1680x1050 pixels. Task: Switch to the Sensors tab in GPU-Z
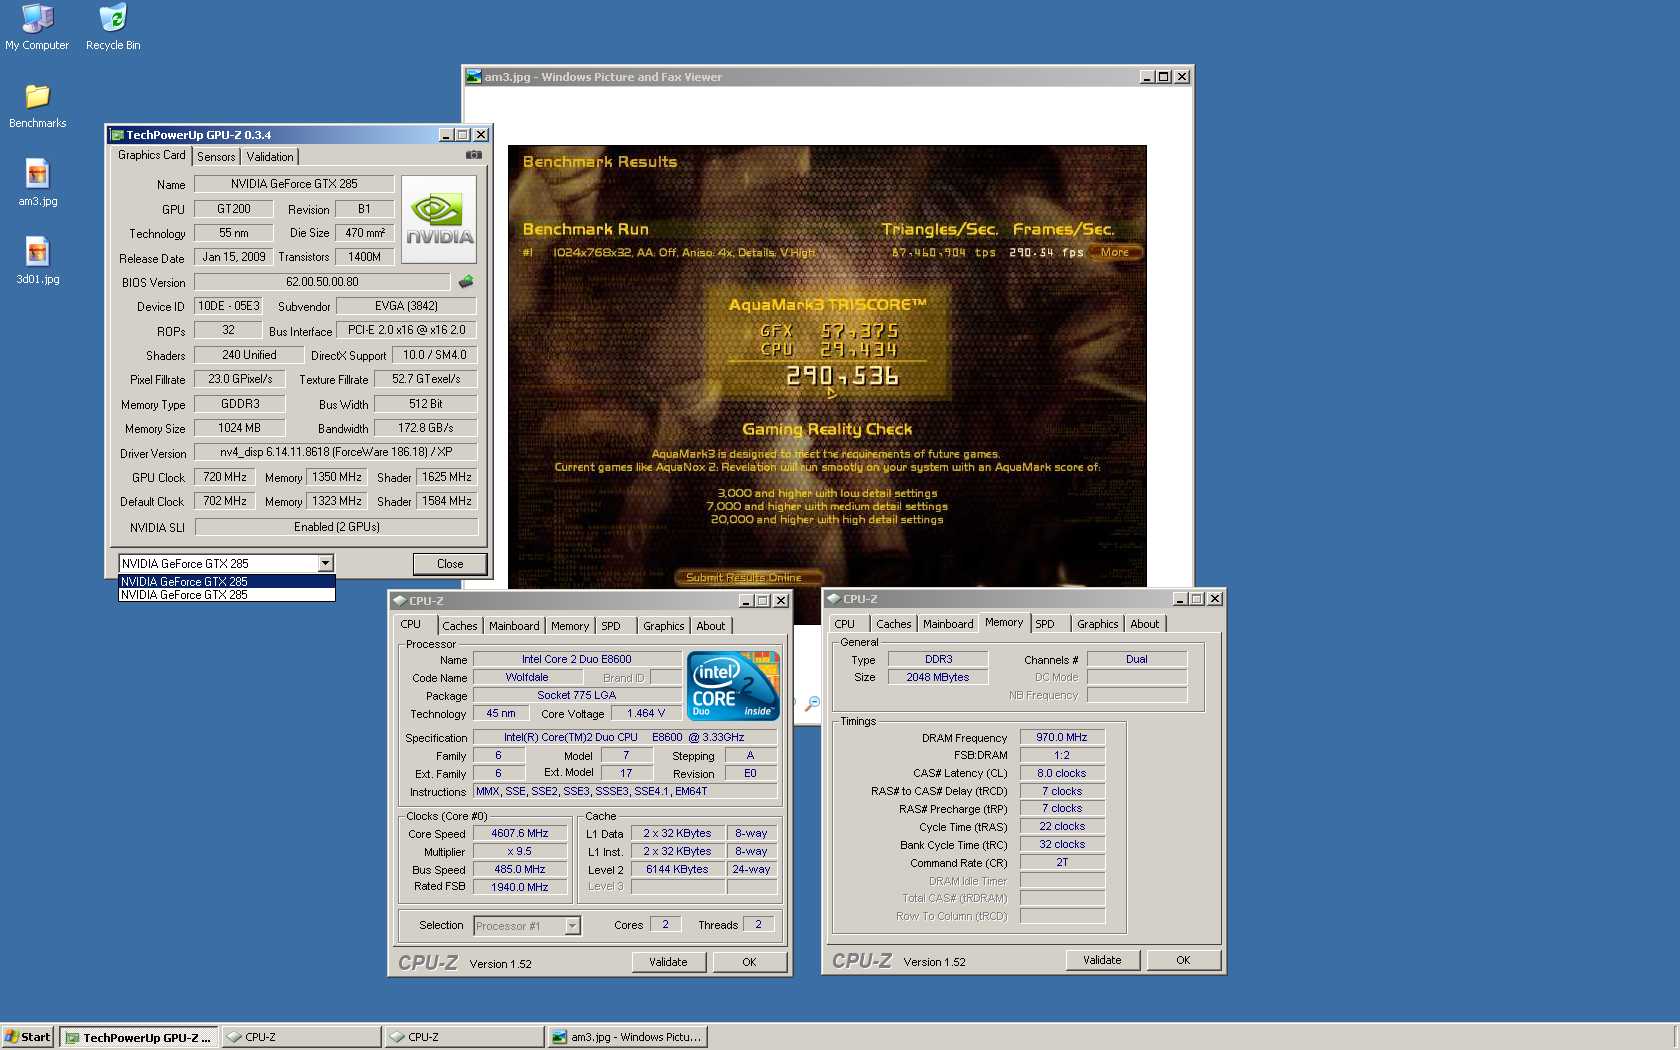216,157
